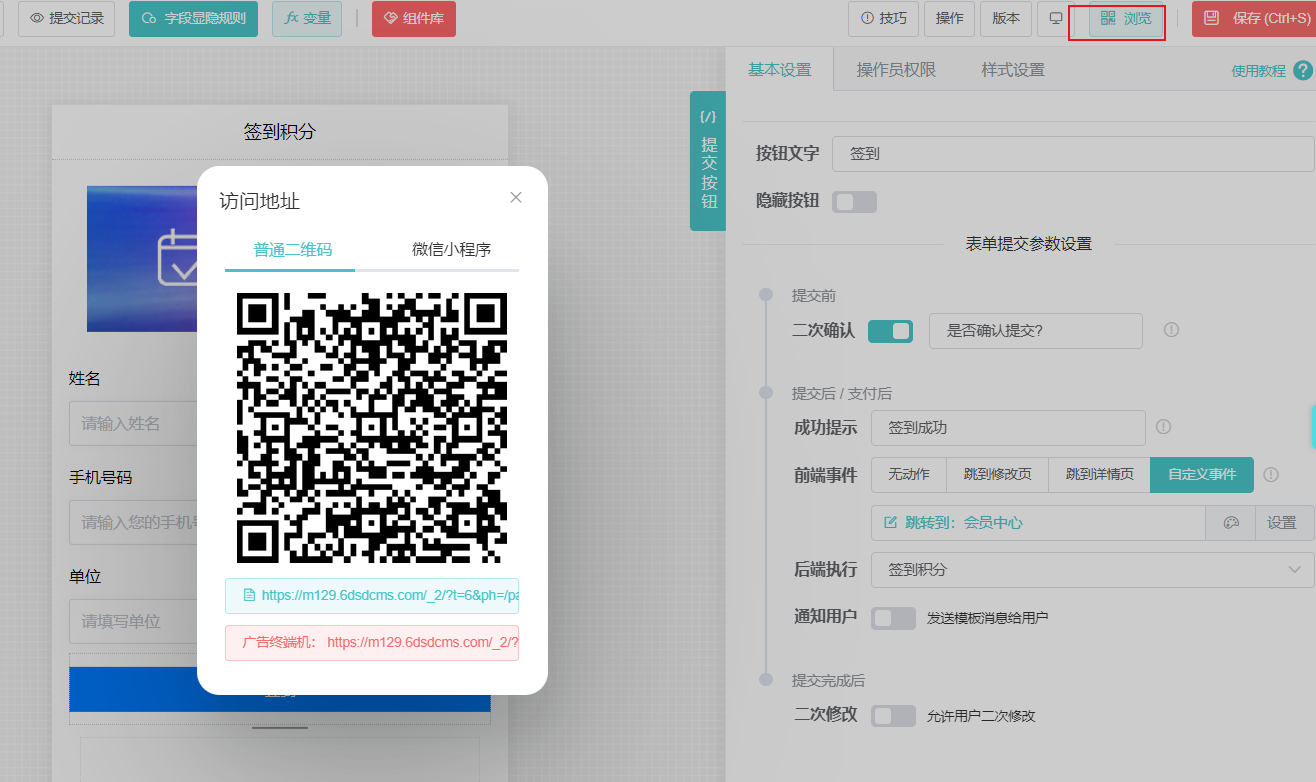Viewport: 1316px width, 782px height.
Task: Click the 提交按钮 vertical side tab
Action: (708, 161)
